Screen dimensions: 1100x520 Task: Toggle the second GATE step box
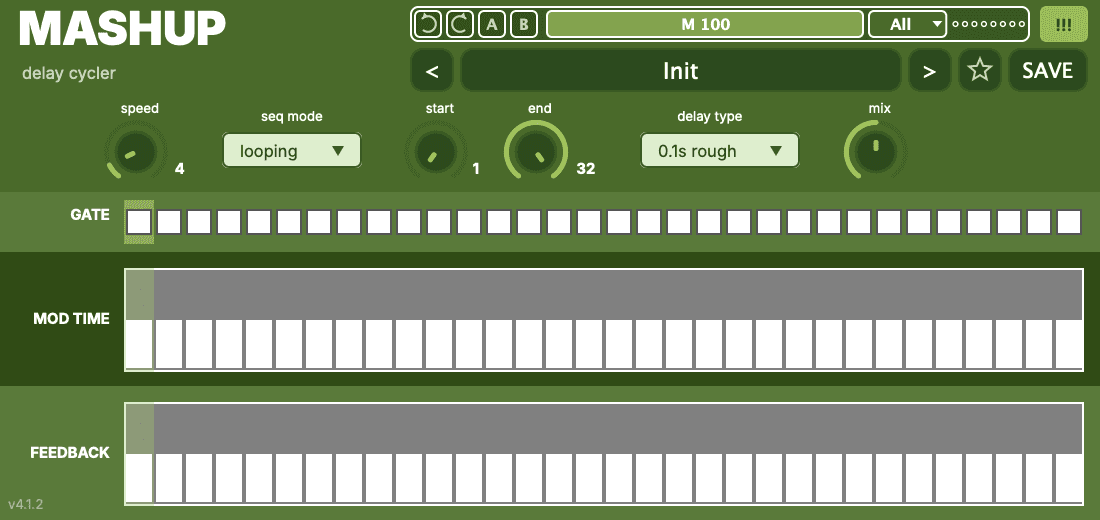169,222
